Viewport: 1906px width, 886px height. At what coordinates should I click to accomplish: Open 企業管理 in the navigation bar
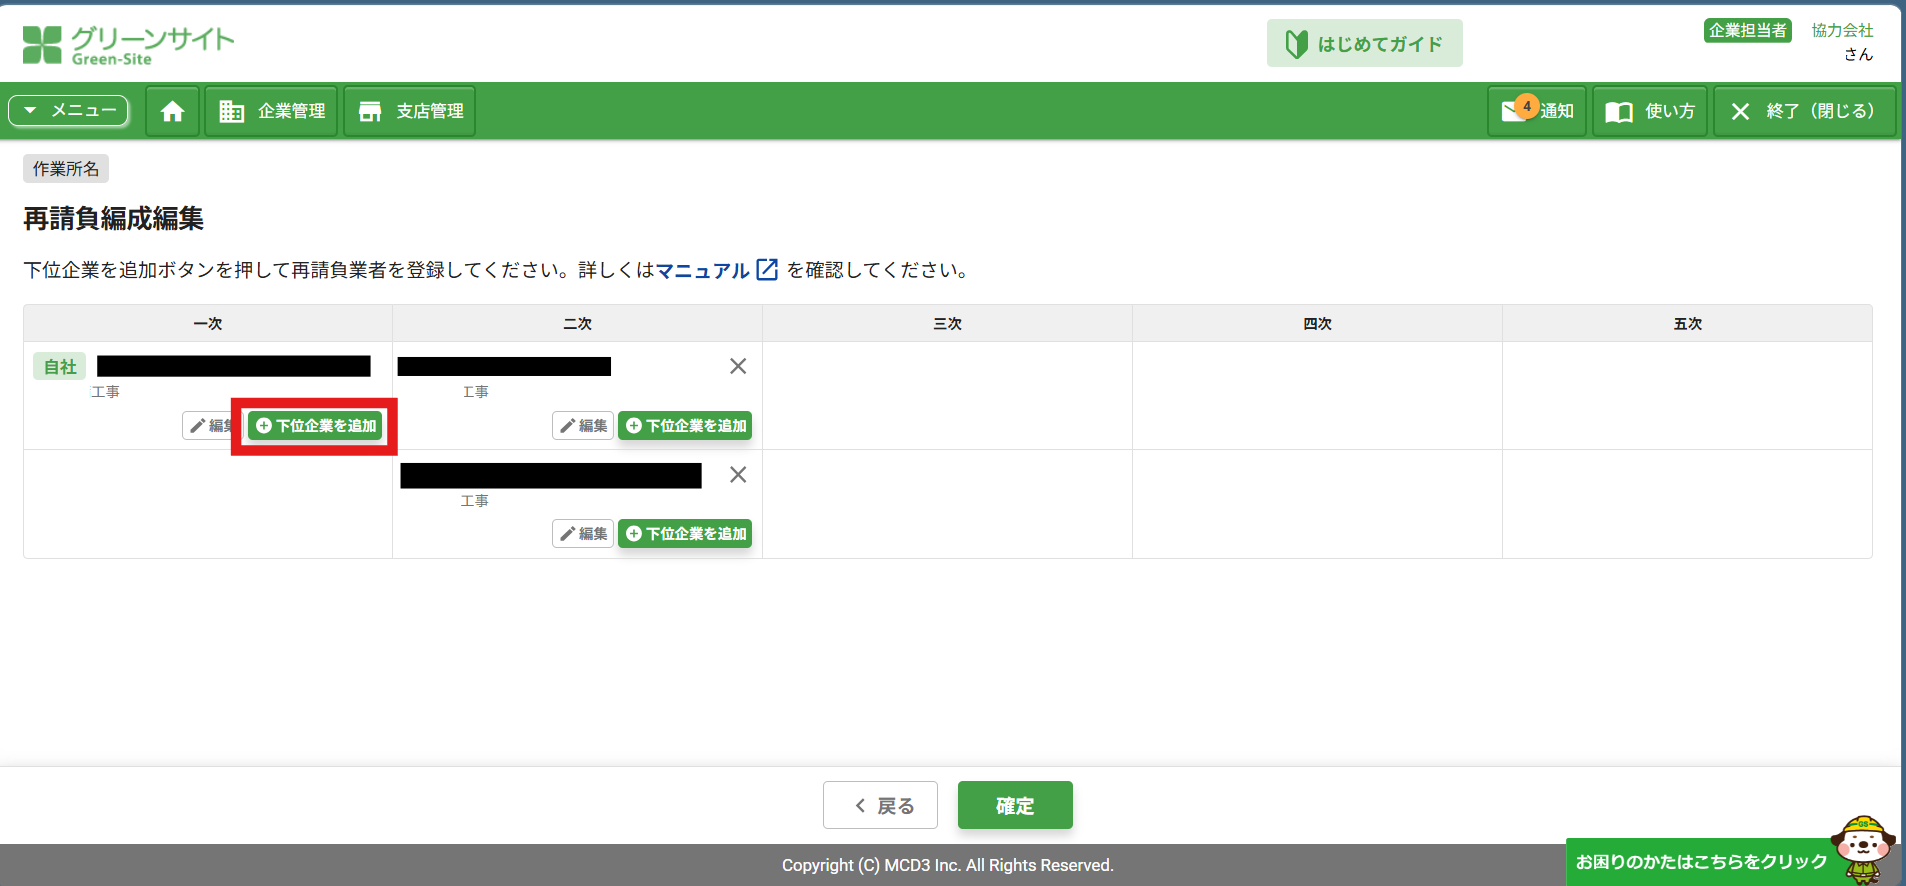272,111
